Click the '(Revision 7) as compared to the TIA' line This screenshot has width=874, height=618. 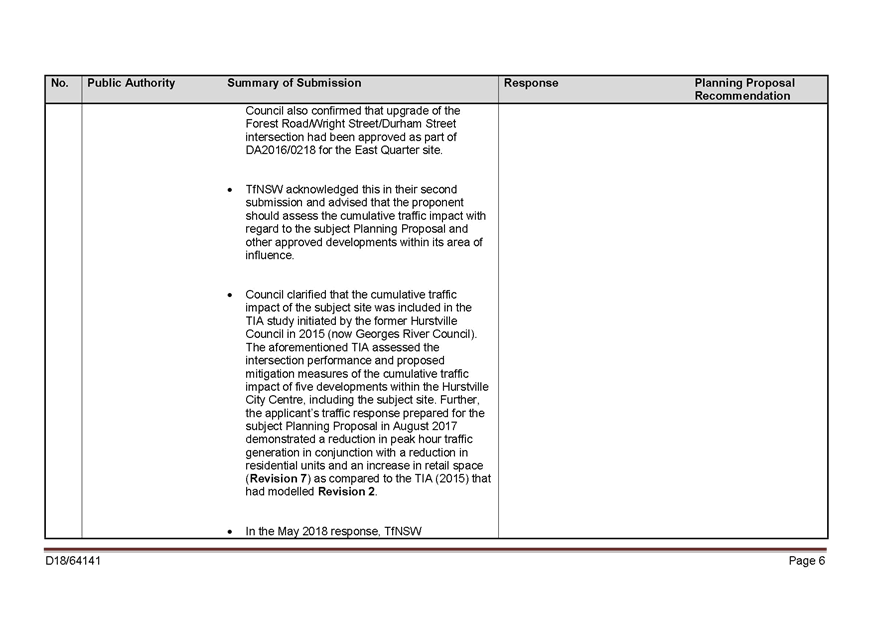click(x=368, y=479)
